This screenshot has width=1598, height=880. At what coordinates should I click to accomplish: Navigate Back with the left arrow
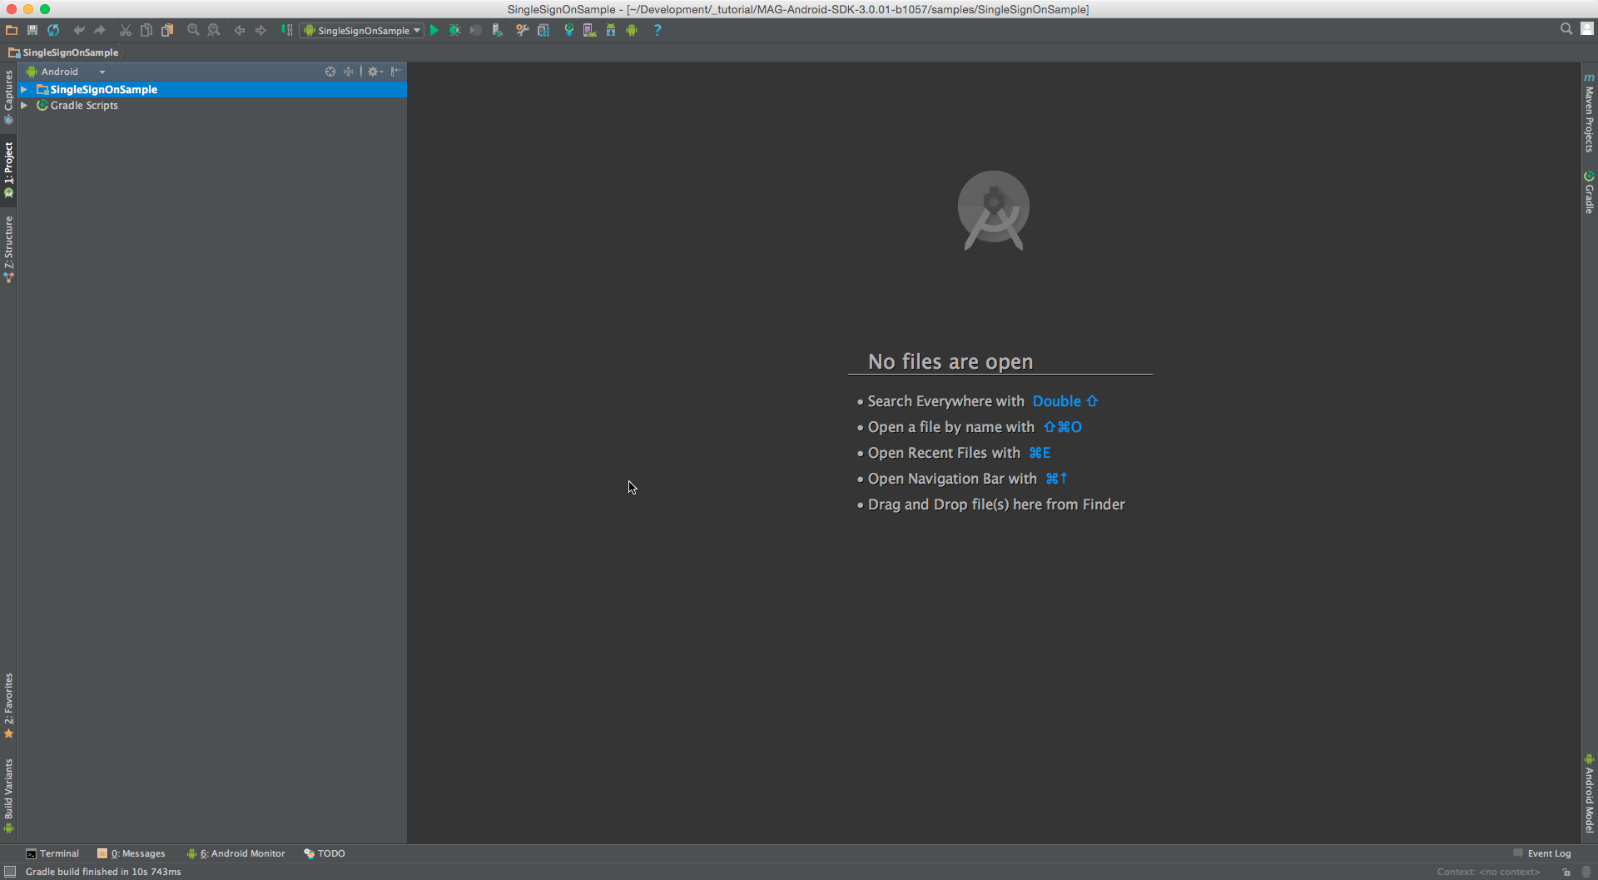(x=240, y=30)
